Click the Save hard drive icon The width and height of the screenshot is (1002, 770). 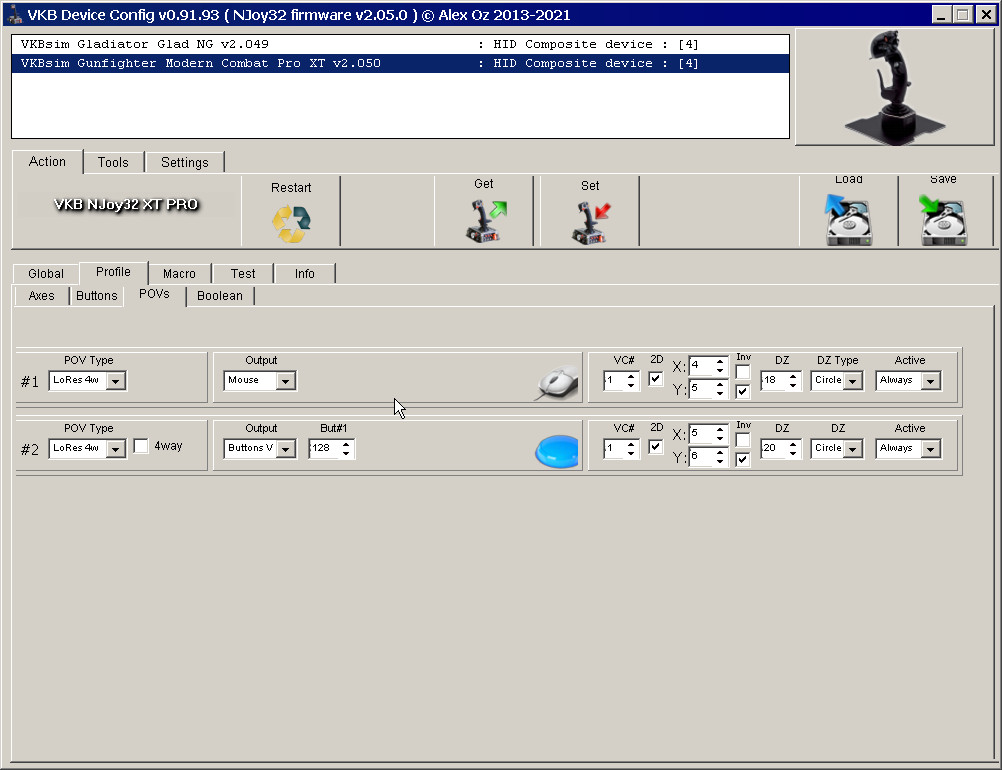point(943,220)
